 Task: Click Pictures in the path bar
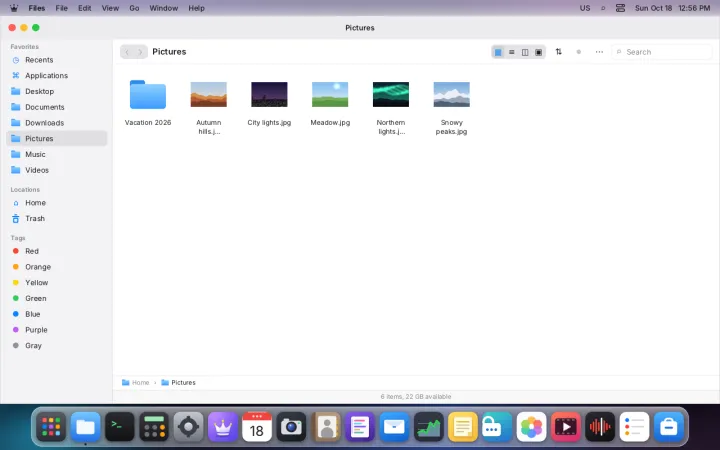(178, 382)
